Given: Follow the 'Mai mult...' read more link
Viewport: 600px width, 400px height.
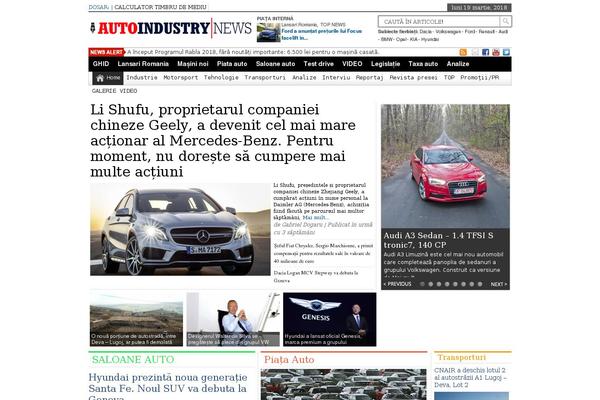Looking at the screenshot, I should click(316, 218).
